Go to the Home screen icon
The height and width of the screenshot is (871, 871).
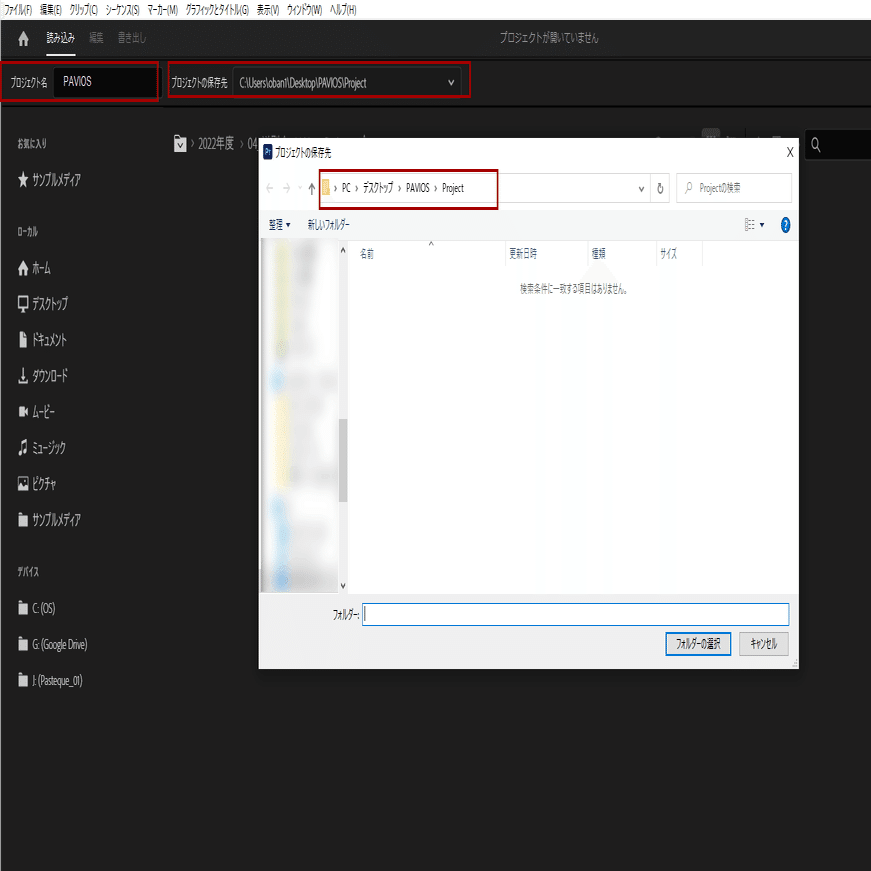click(23, 38)
